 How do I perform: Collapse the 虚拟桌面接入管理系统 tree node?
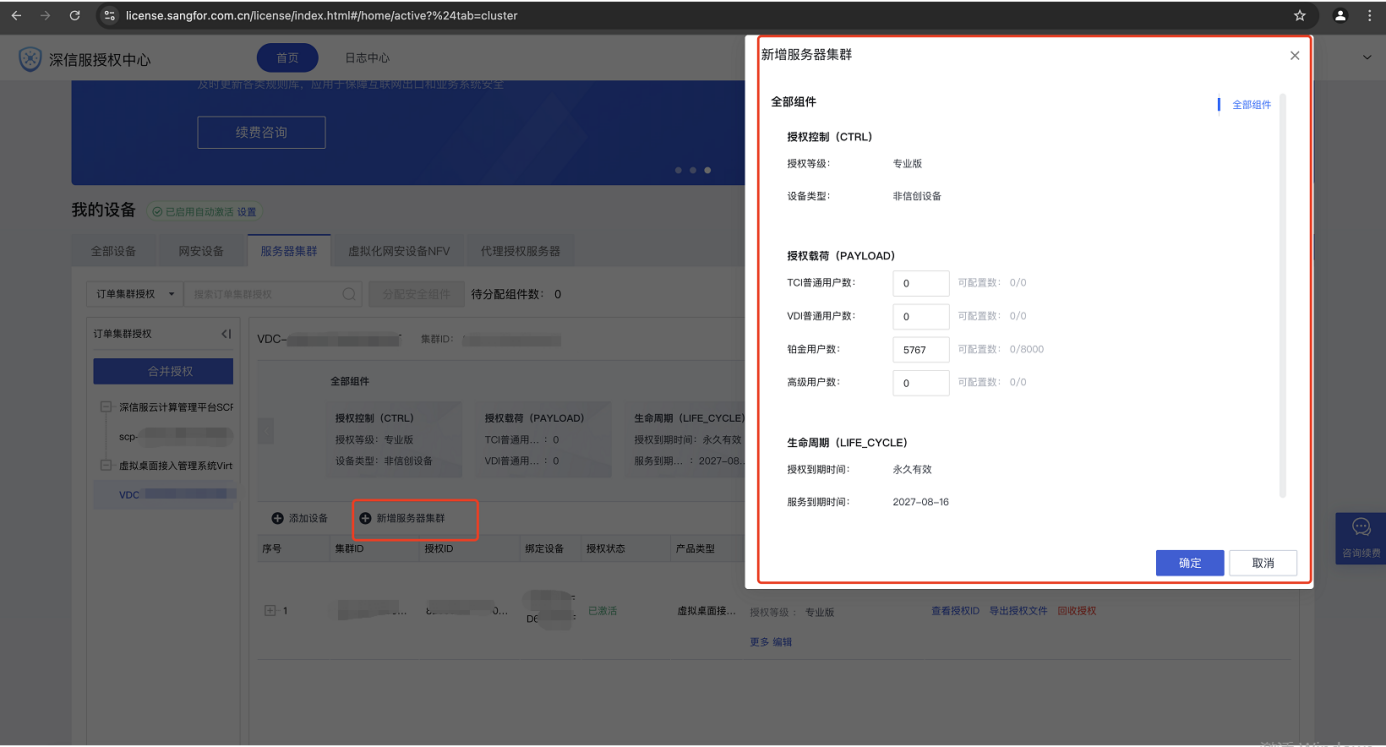point(105,466)
